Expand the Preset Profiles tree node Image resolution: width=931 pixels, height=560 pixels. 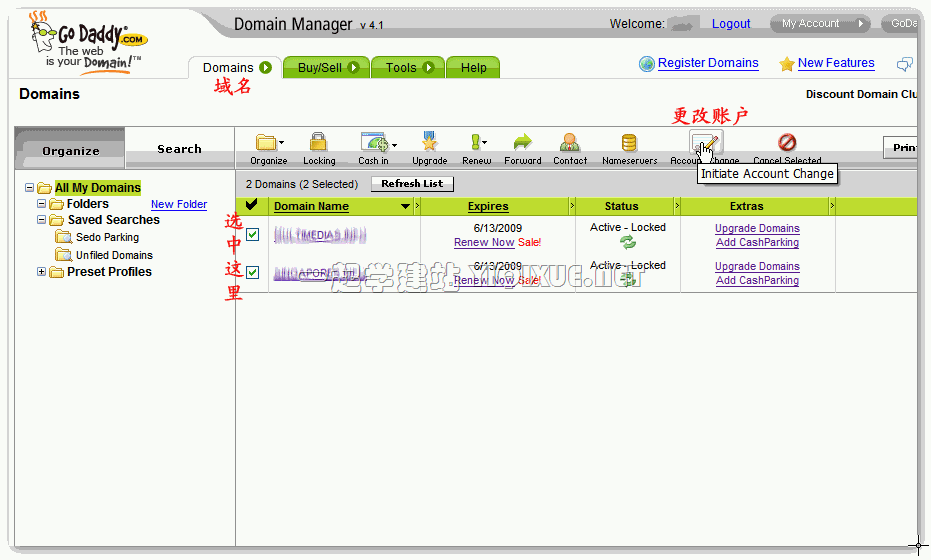click(x=42, y=271)
